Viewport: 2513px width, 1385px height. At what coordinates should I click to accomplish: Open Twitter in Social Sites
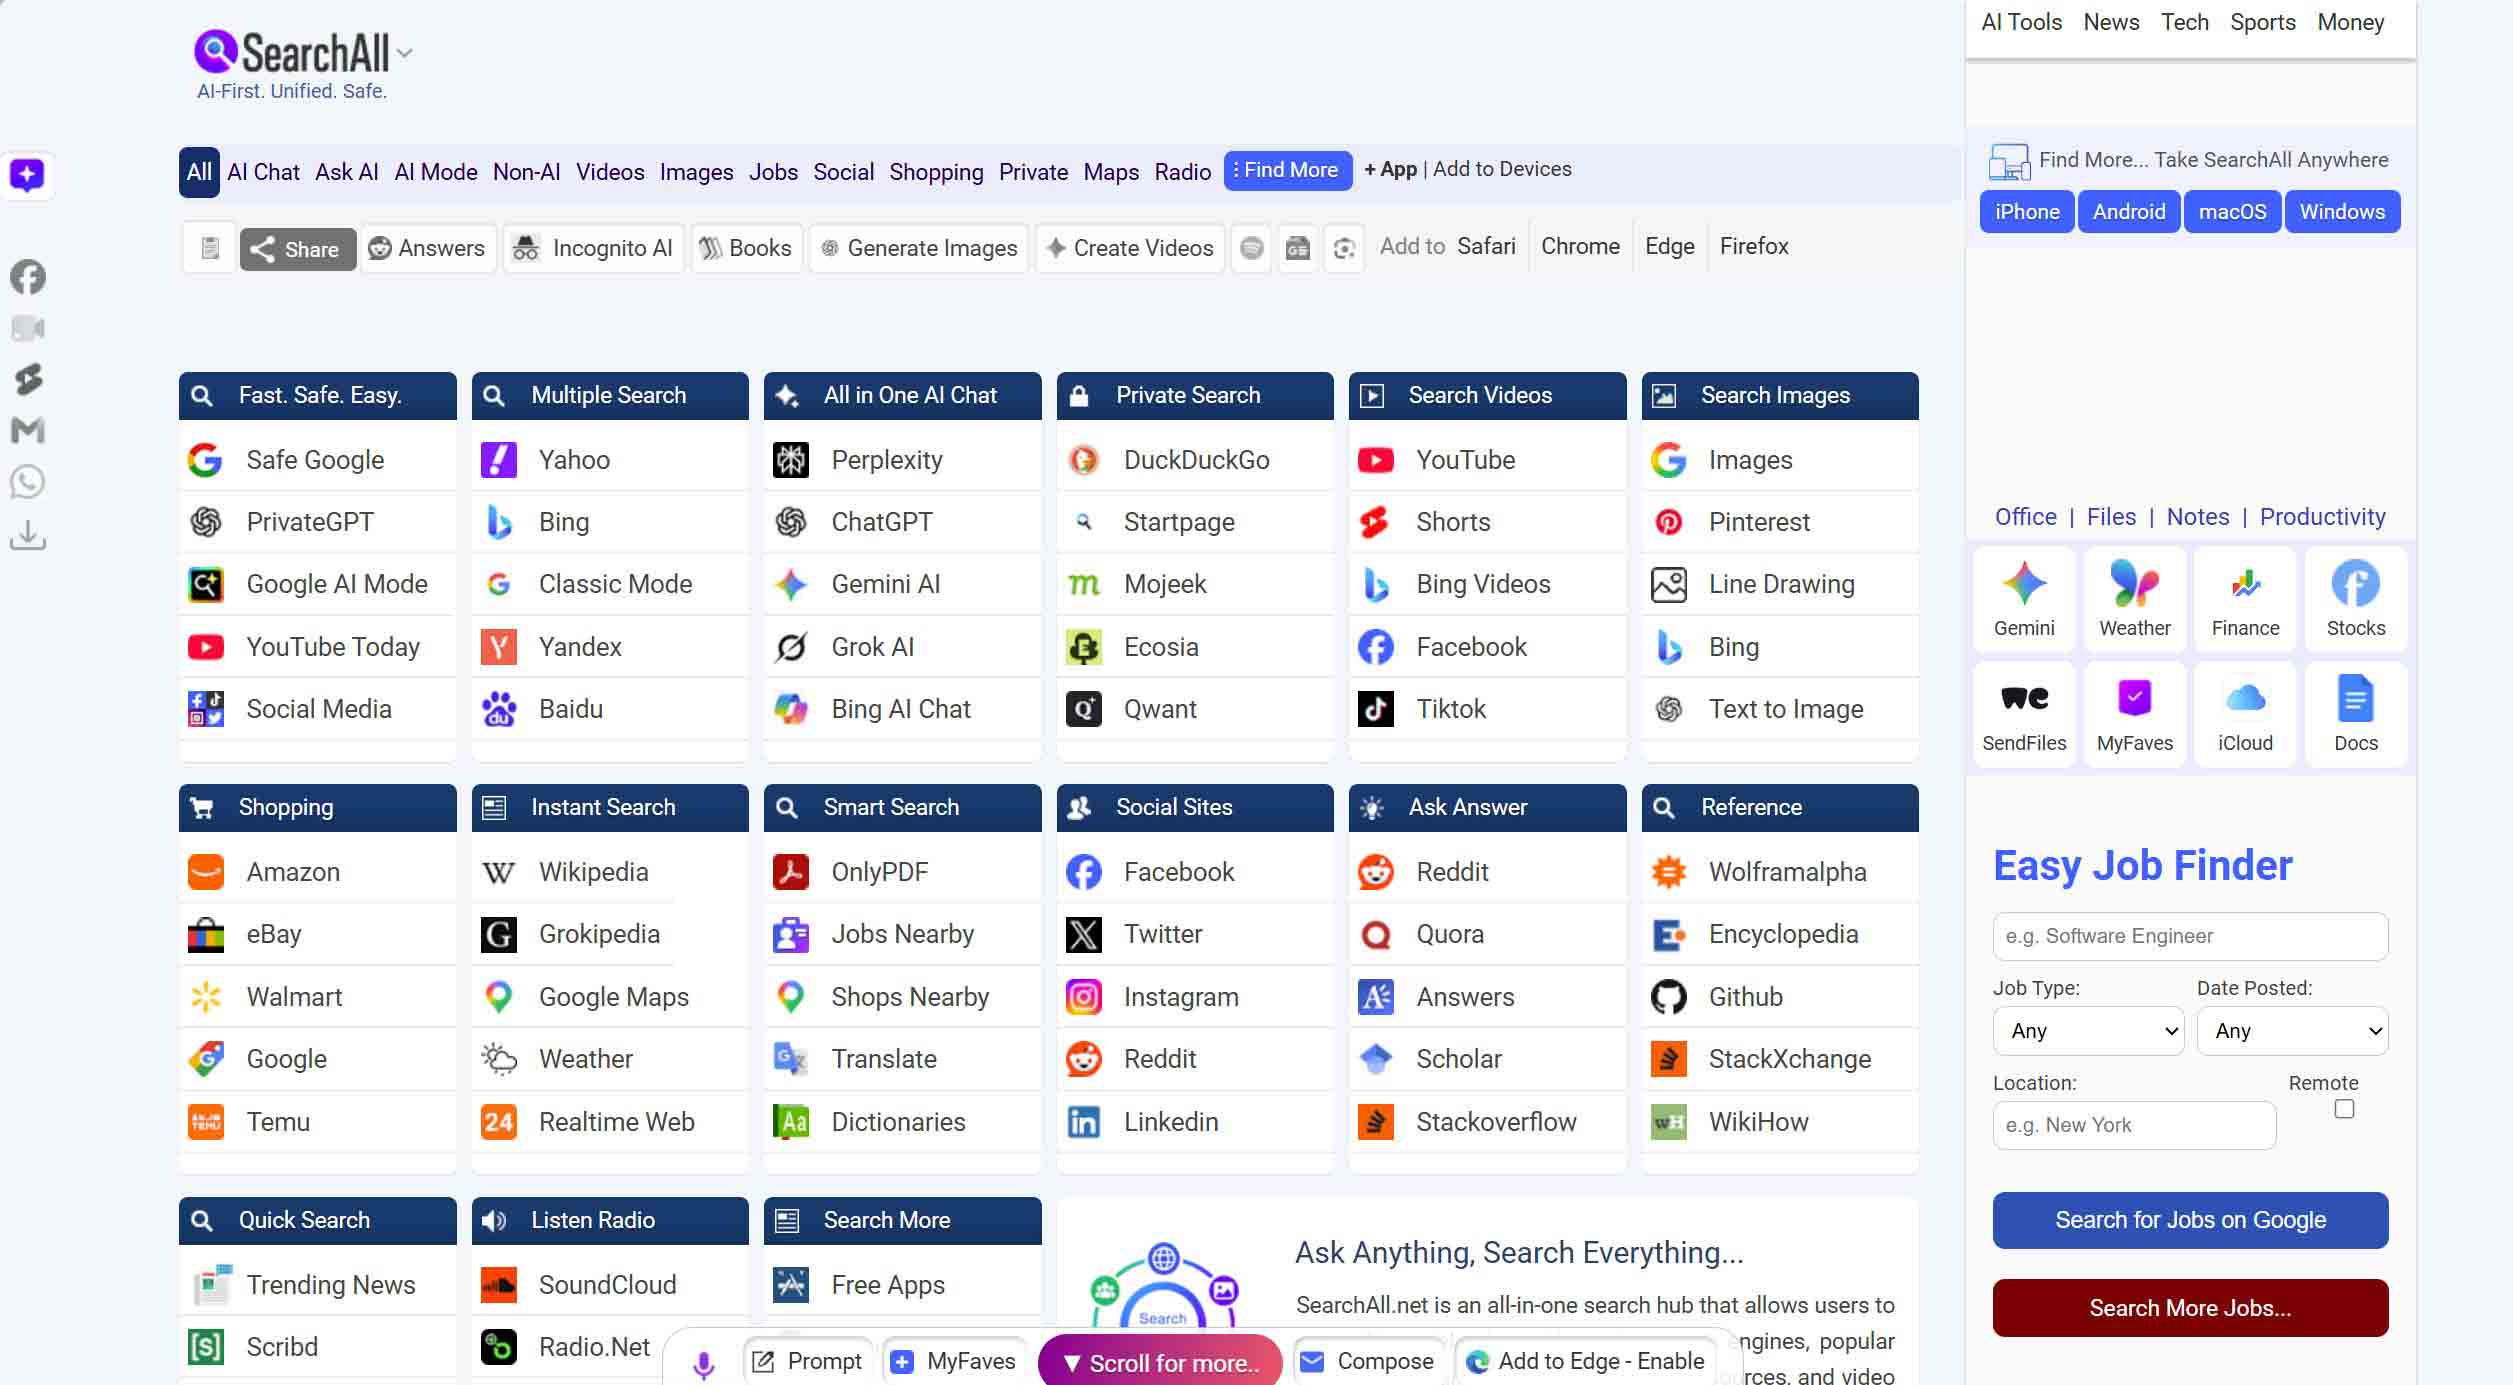pos(1195,934)
